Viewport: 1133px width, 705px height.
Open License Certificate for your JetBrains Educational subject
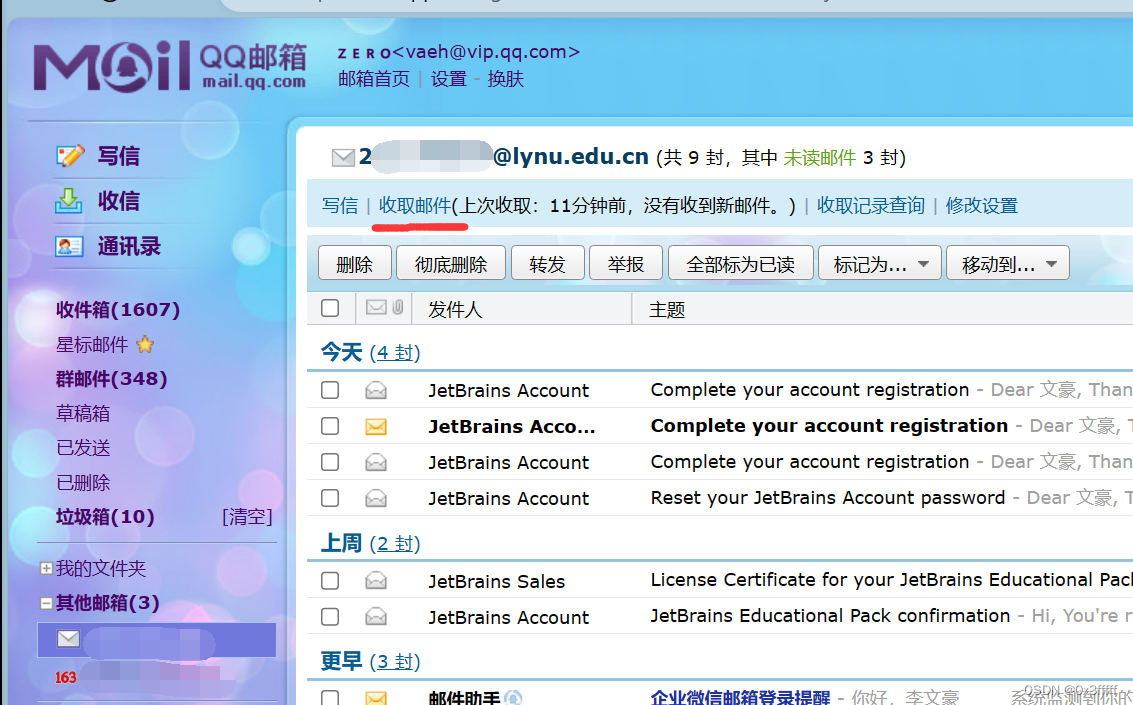[x=891, y=580]
